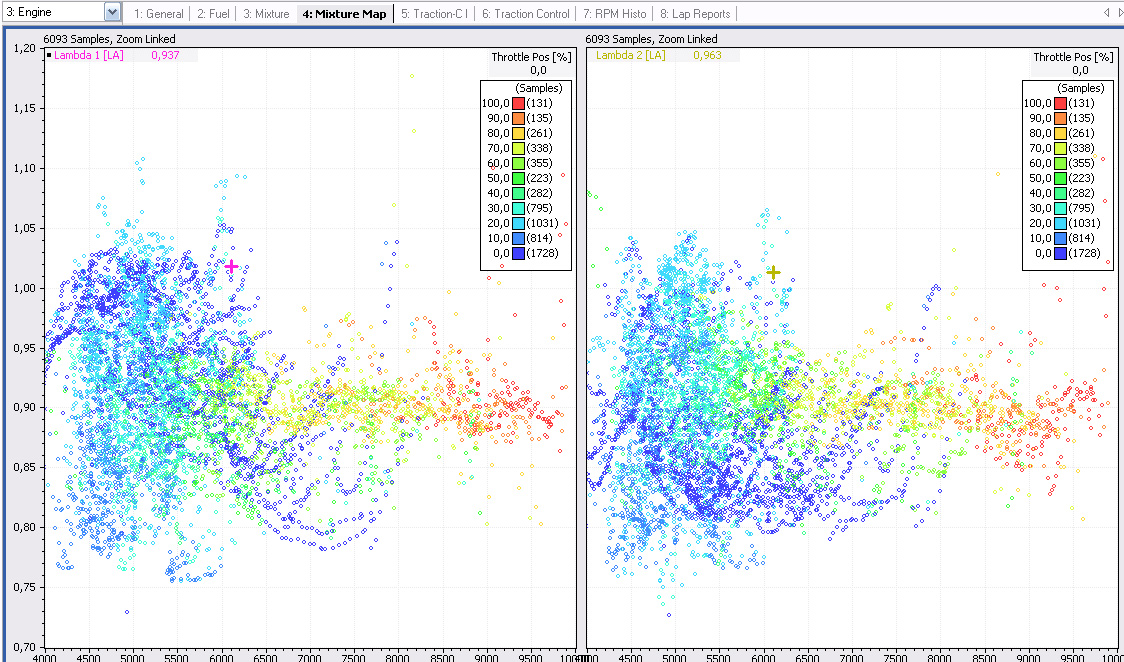Open the 6: Traction Control tab

(x=525, y=14)
